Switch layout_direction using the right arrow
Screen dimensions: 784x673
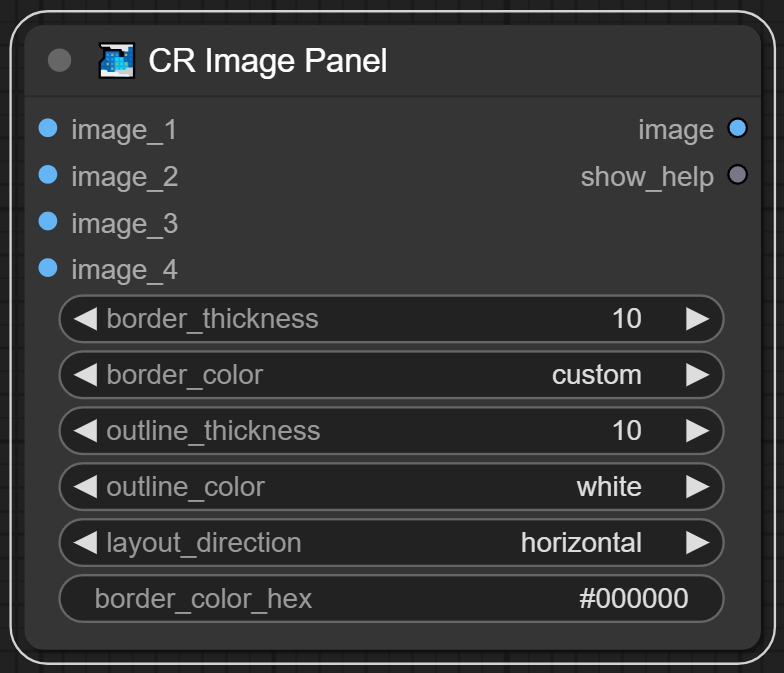(x=697, y=543)
